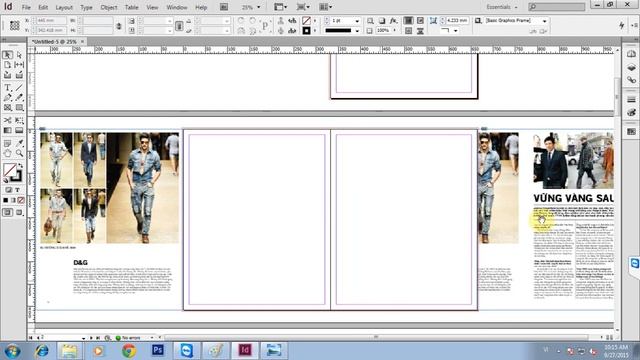The height and width of the screenshot is (360, 640).
Task: Click the effects fx button
Action: point(393,20)
